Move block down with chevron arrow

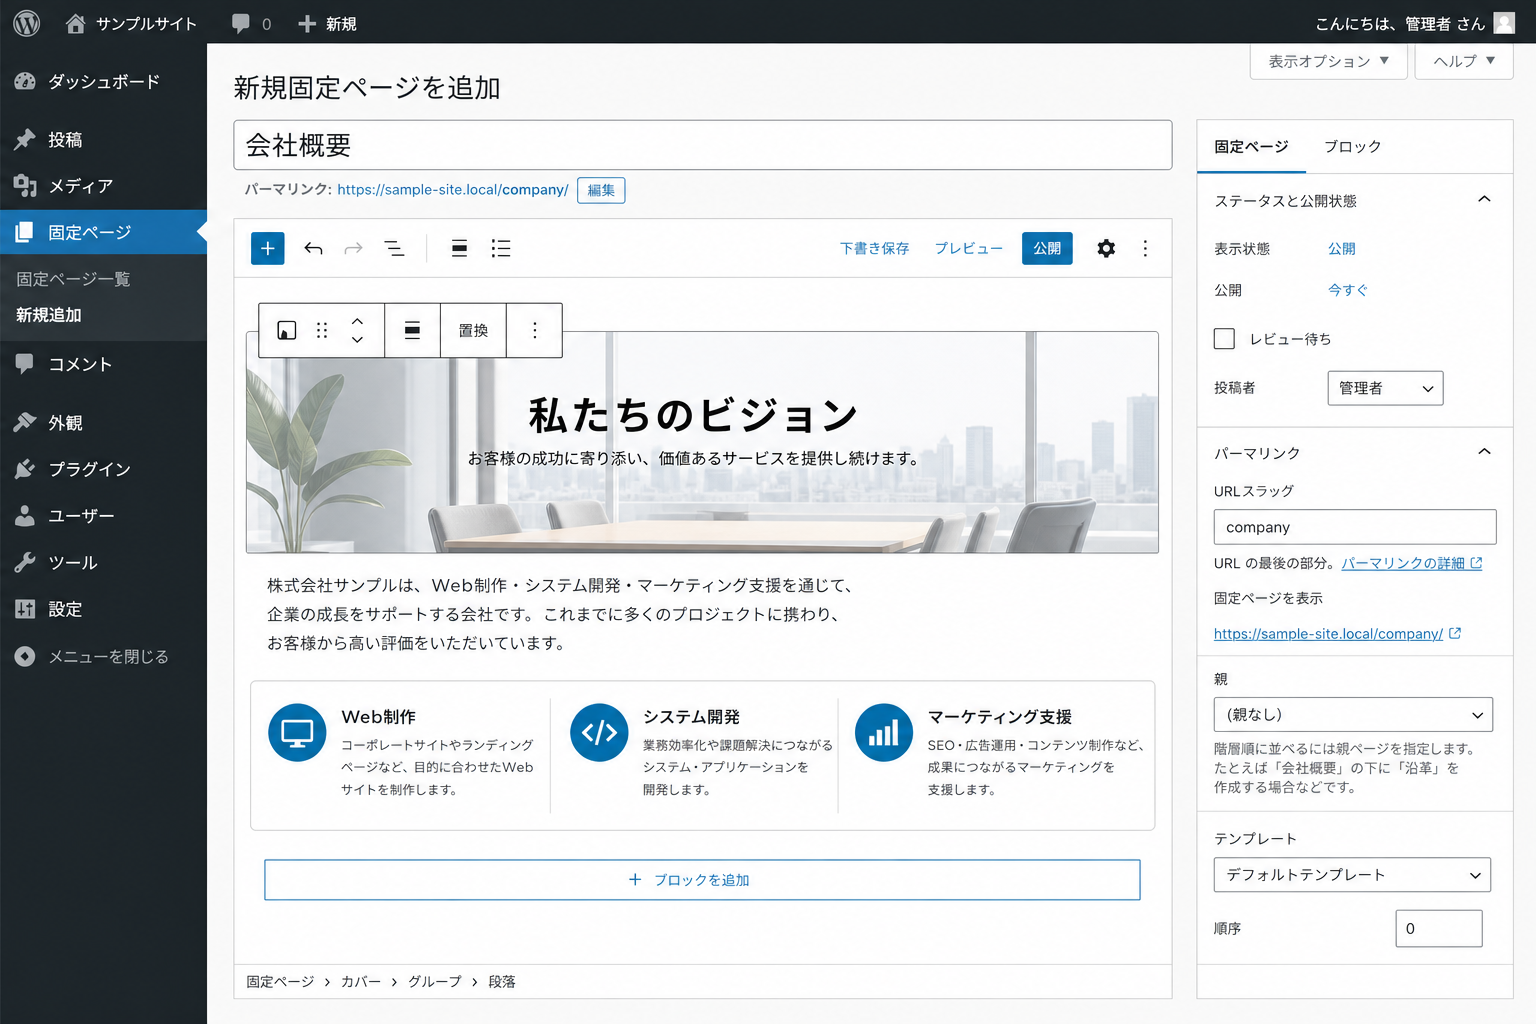(357, 340)
